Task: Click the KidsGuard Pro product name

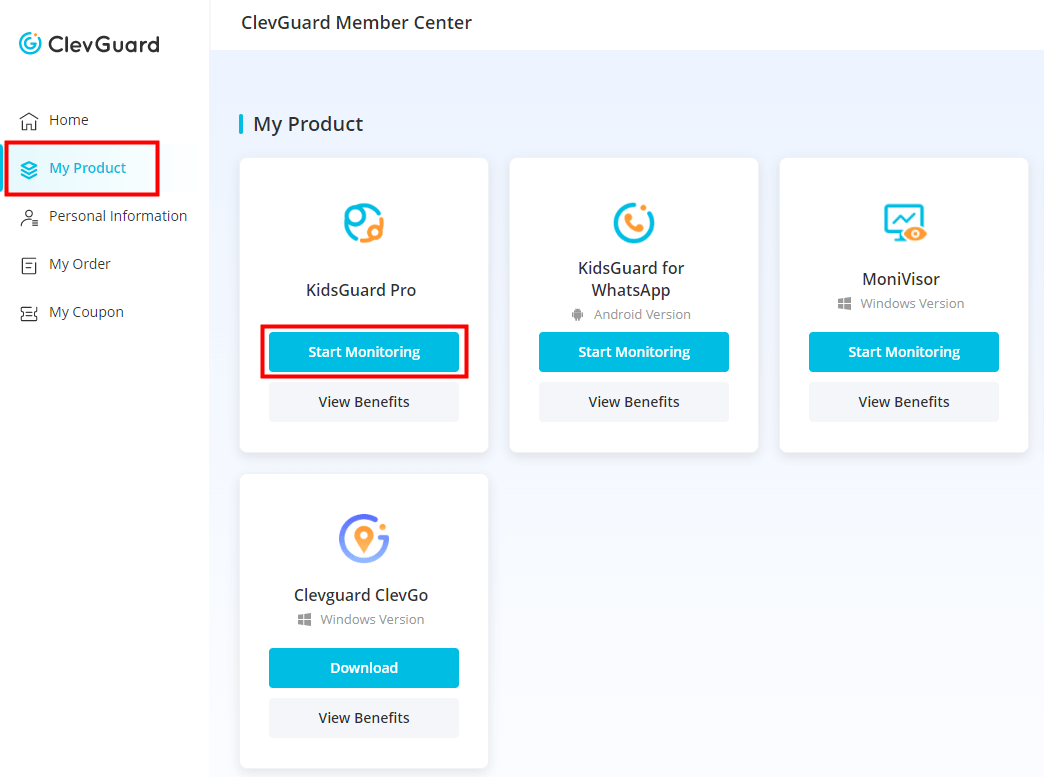Action: pyautogui.click(x=361, y=290)
